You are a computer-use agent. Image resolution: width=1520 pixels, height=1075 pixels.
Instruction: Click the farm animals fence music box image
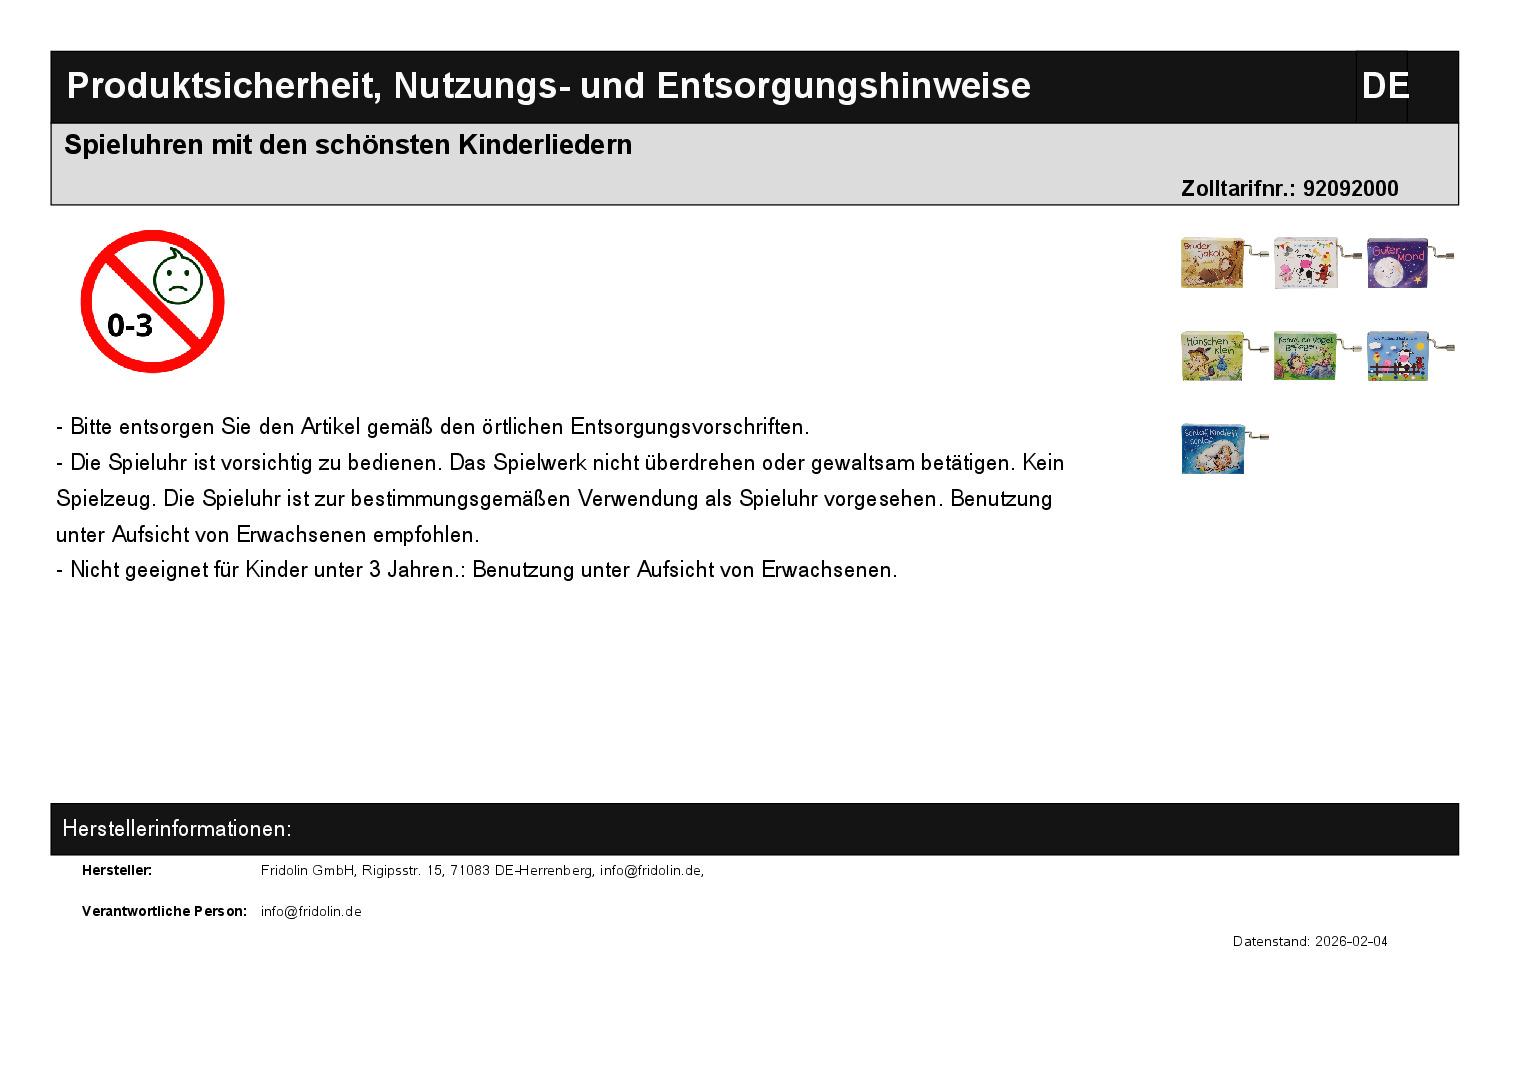1399,356
